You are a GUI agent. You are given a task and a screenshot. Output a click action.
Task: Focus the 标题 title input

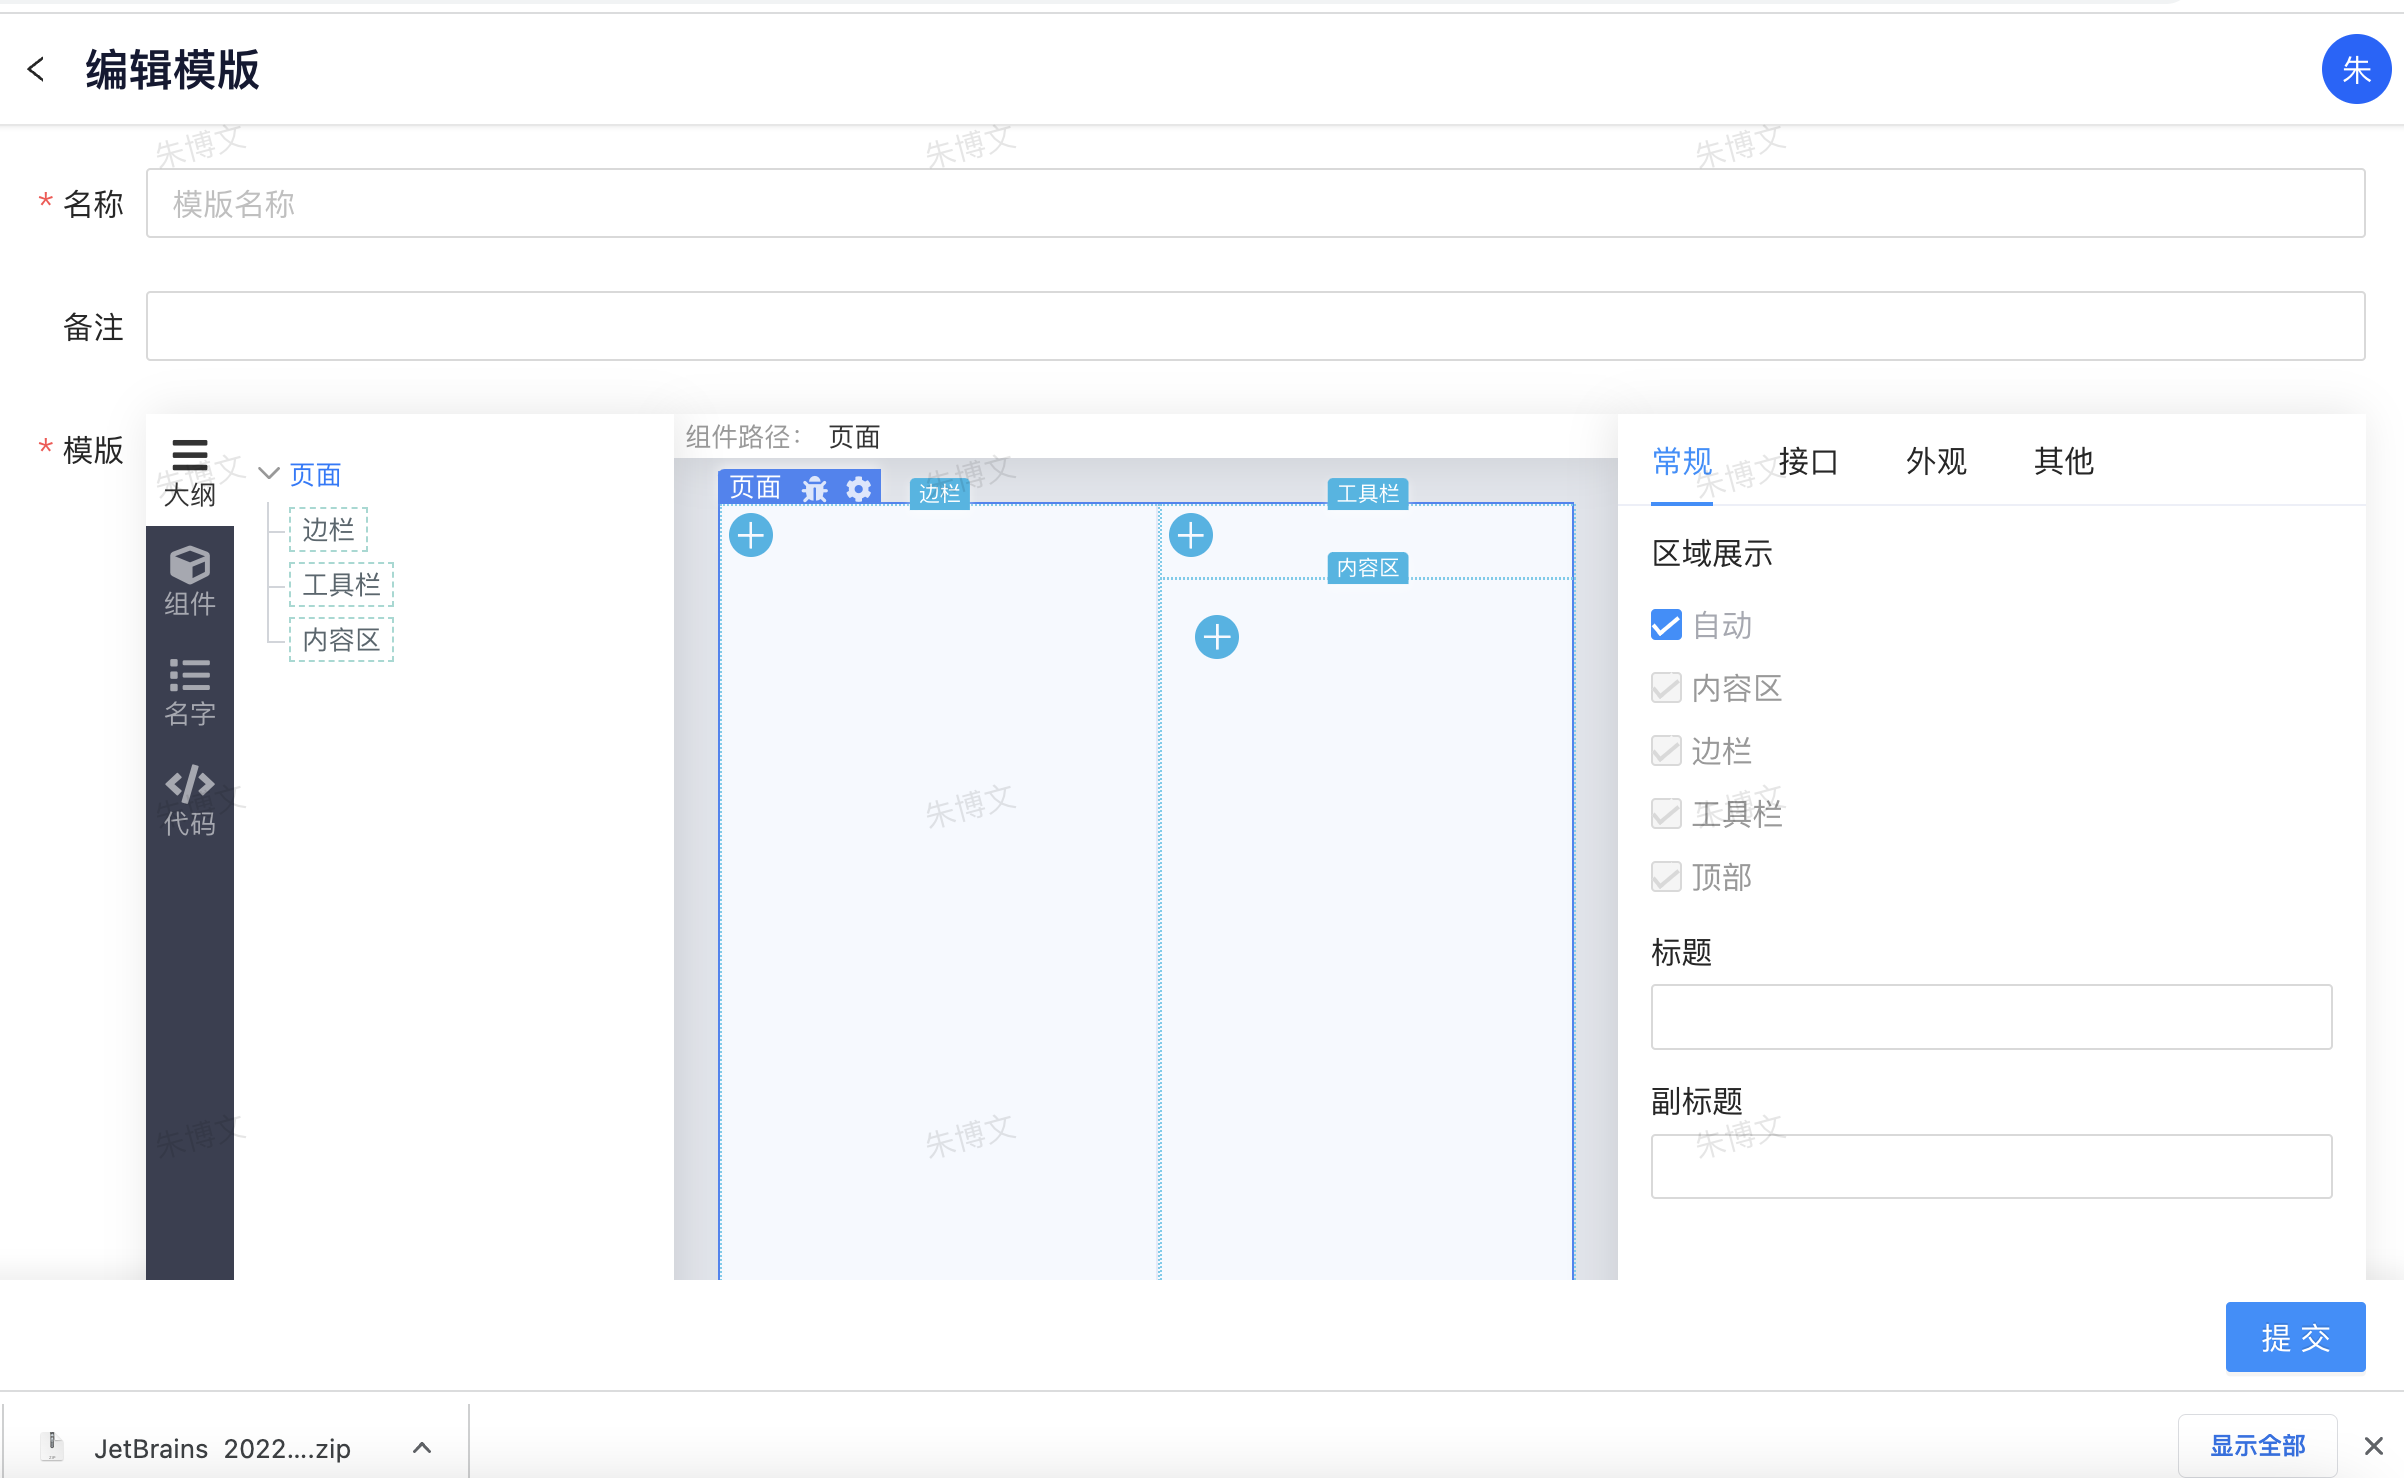tap(1991, 1017)
